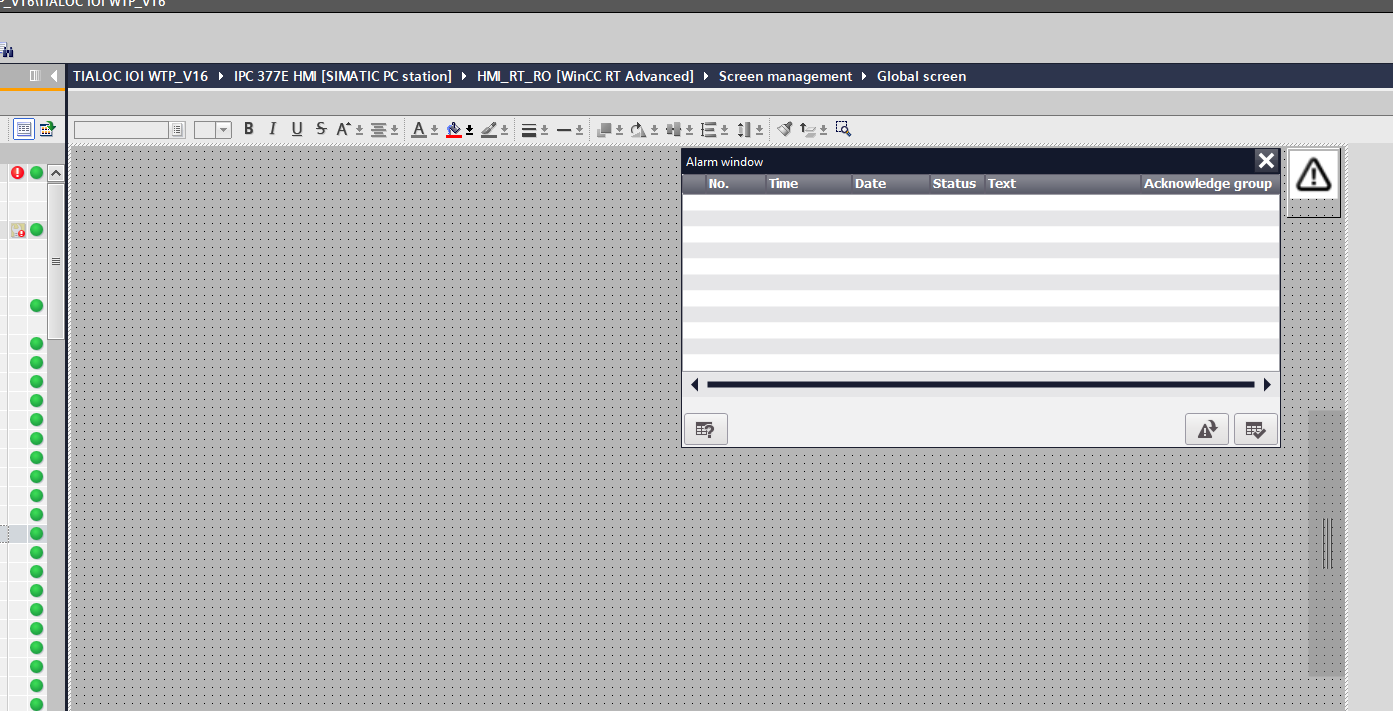Expand the line color dropdown arrow
1393x711 pixels.
[504, 130]
